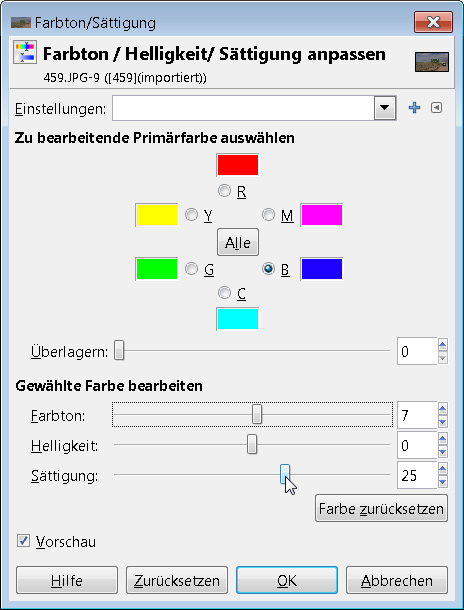Decrease Helligkeit value with down arrow

coord(443,452)
